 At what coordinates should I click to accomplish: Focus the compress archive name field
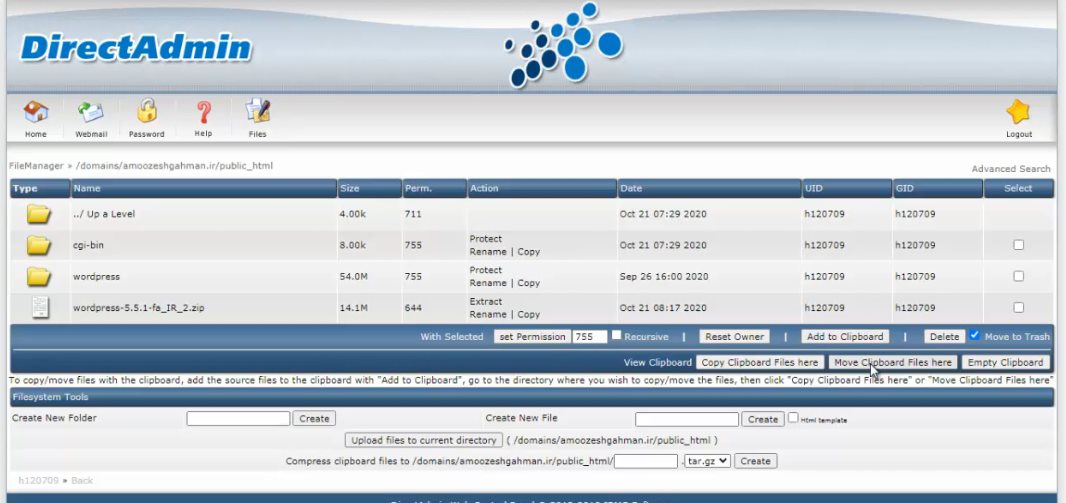(x=646, y=461)
